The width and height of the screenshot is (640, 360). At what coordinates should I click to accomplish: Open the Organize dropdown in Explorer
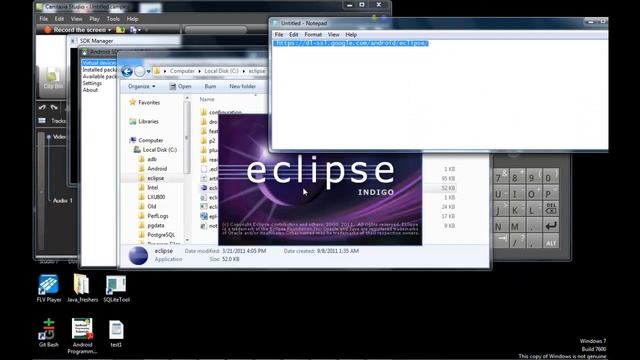pos(142,87)
